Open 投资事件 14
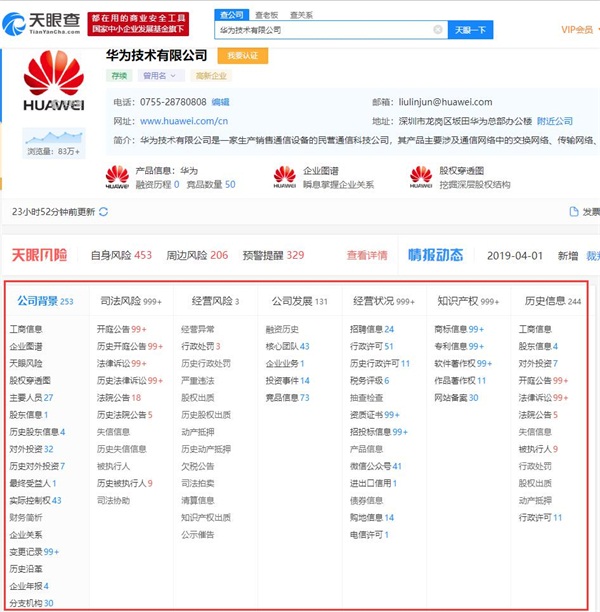The image size is (600, 612). pos(288,381)
